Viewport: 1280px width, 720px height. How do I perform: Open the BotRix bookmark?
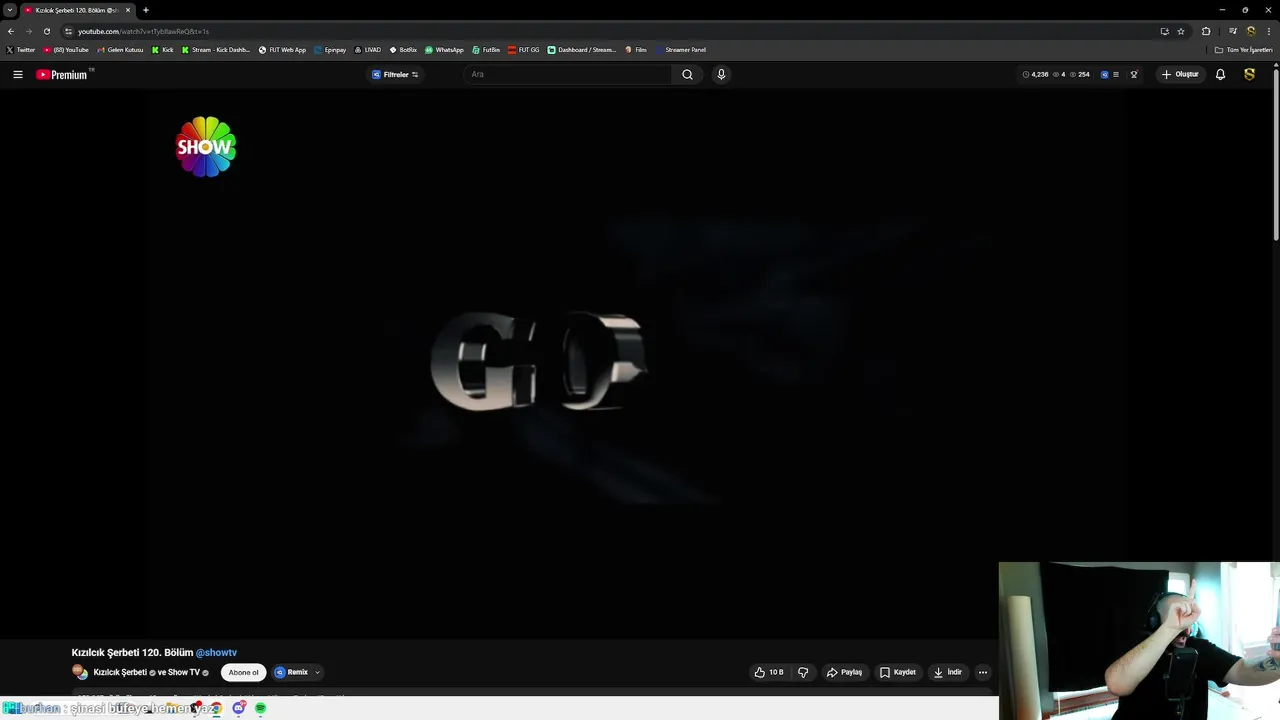coord(403,50)
